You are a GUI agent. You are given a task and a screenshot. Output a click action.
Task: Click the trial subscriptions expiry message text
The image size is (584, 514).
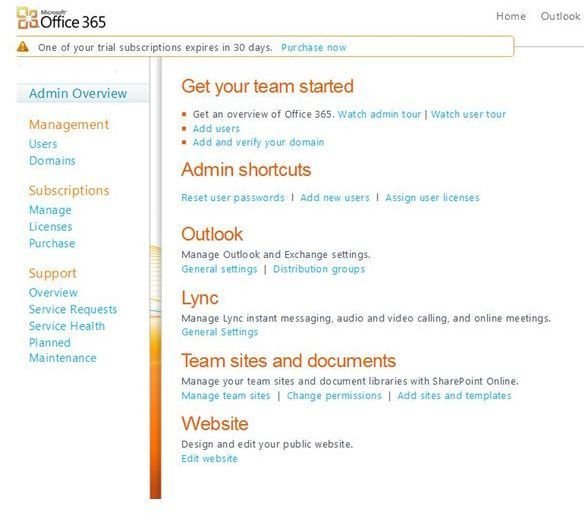pyautogui.click(x=155, y=48)
